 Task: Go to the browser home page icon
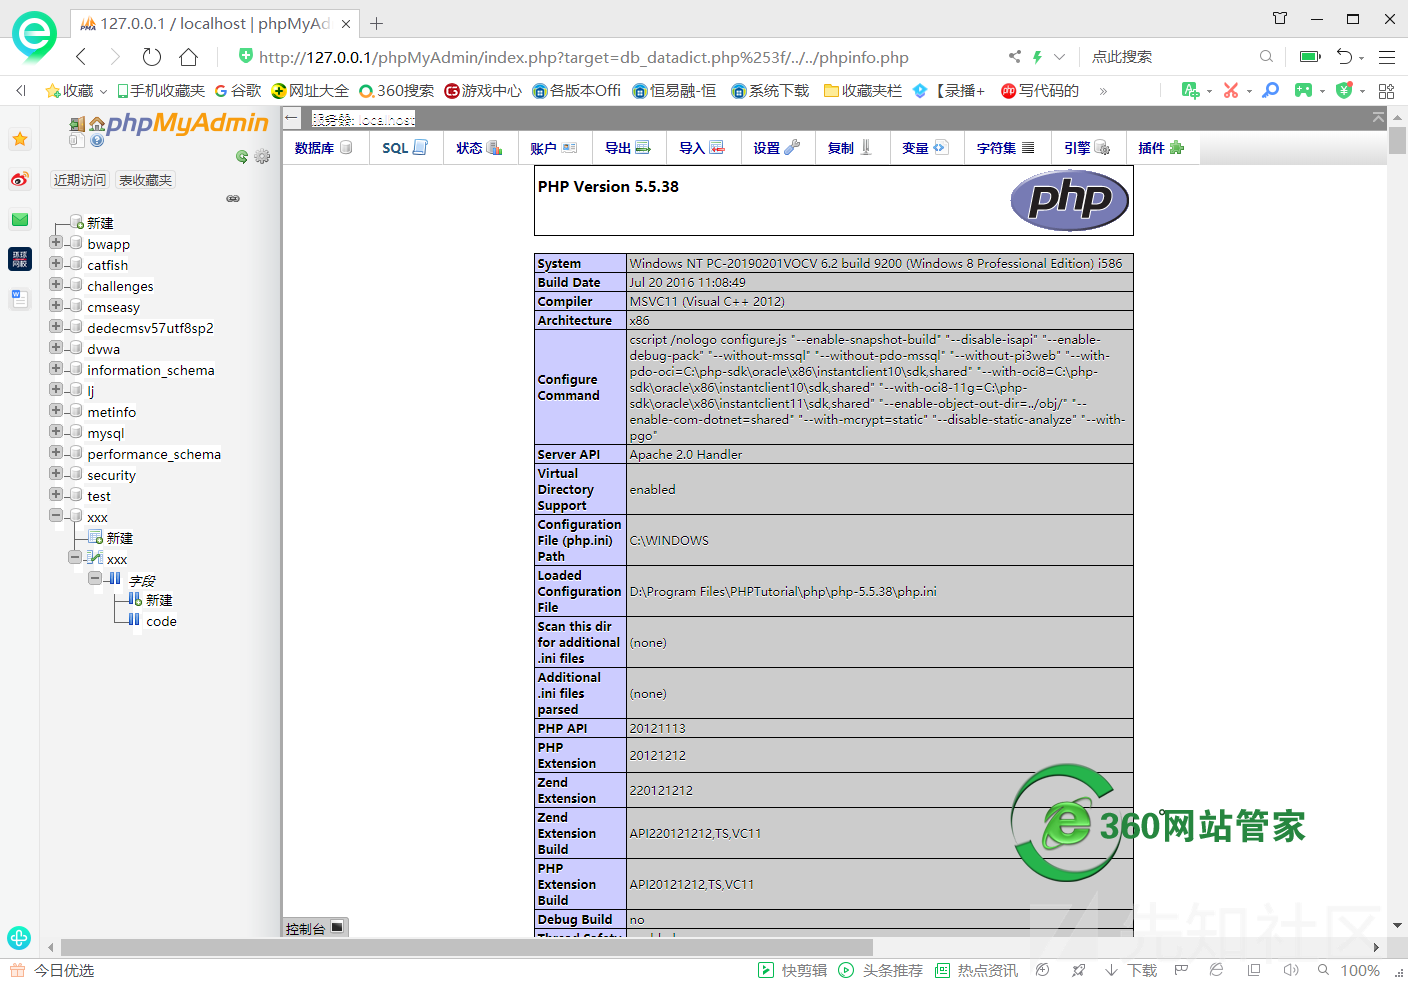(x=188, y=57)
